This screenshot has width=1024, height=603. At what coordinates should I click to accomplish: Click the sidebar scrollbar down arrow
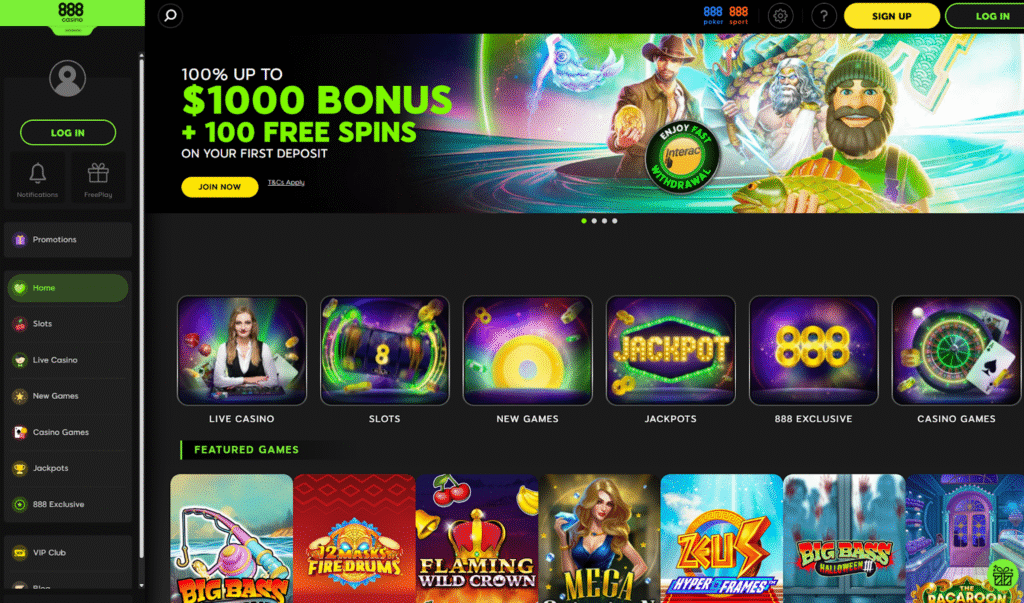142,586
